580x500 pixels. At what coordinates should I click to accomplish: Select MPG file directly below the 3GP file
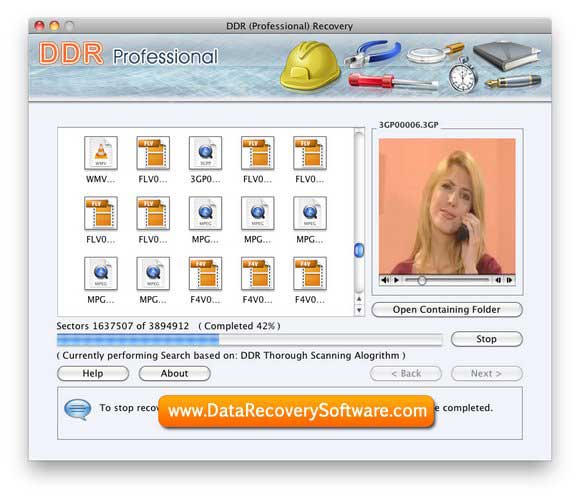point(205,213)
